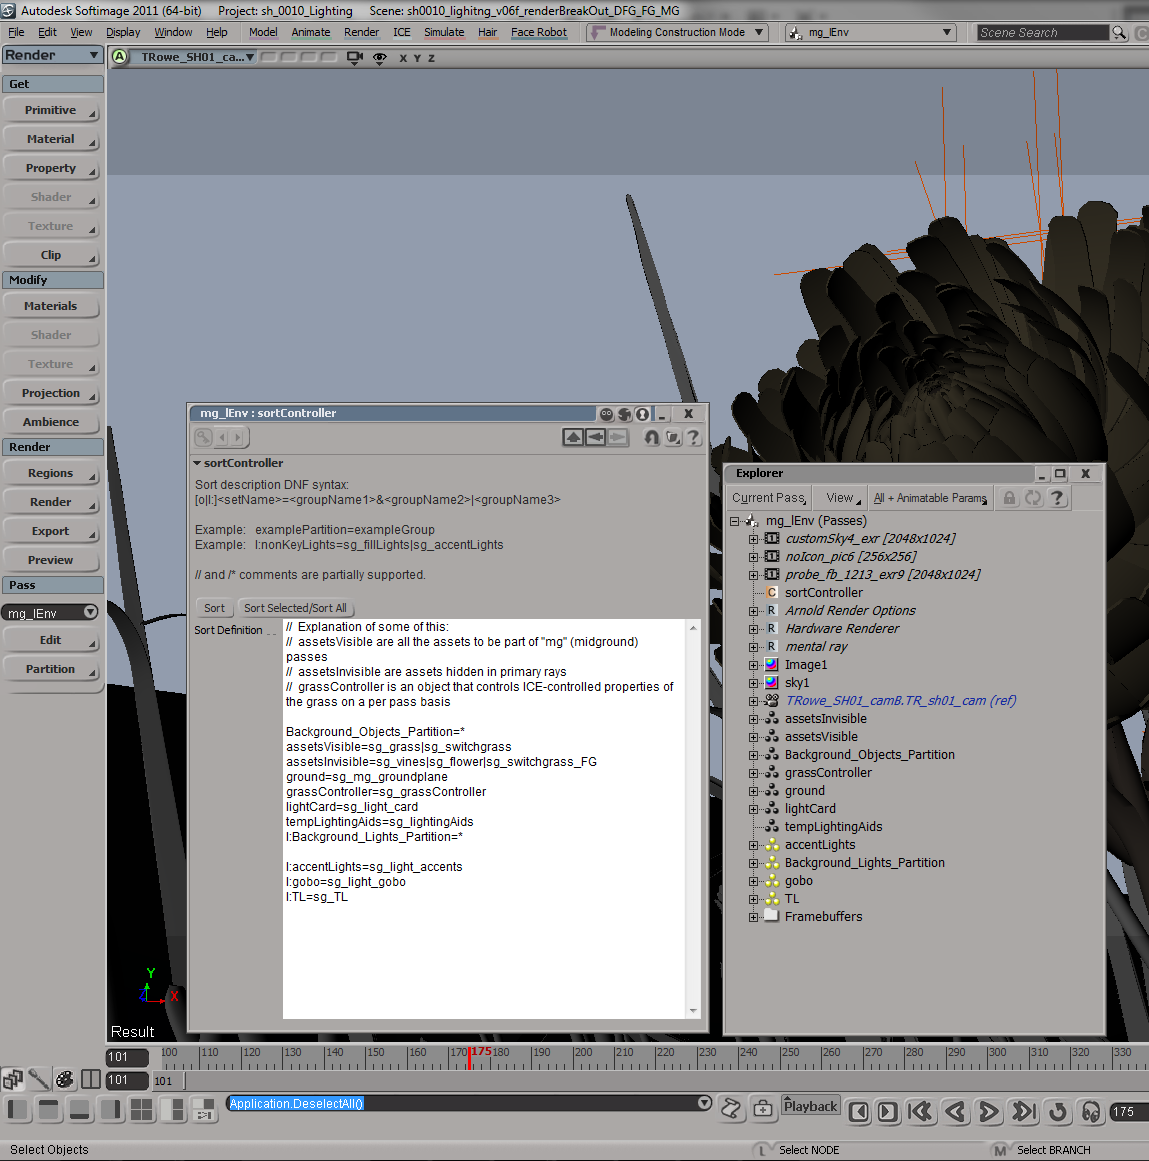Image resolution: width=1149 pixels, height=1161 pixels.
Task: Toggle the viewport eye visibility icon
Action: point(380,58)
